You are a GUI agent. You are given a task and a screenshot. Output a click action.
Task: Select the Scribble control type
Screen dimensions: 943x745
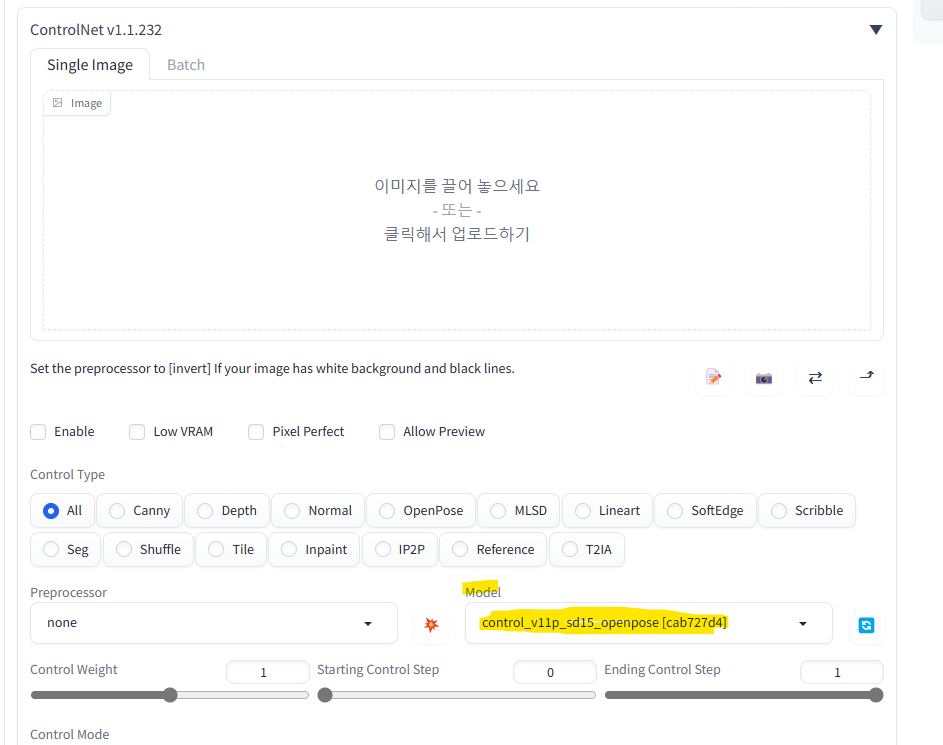(806, 510)
